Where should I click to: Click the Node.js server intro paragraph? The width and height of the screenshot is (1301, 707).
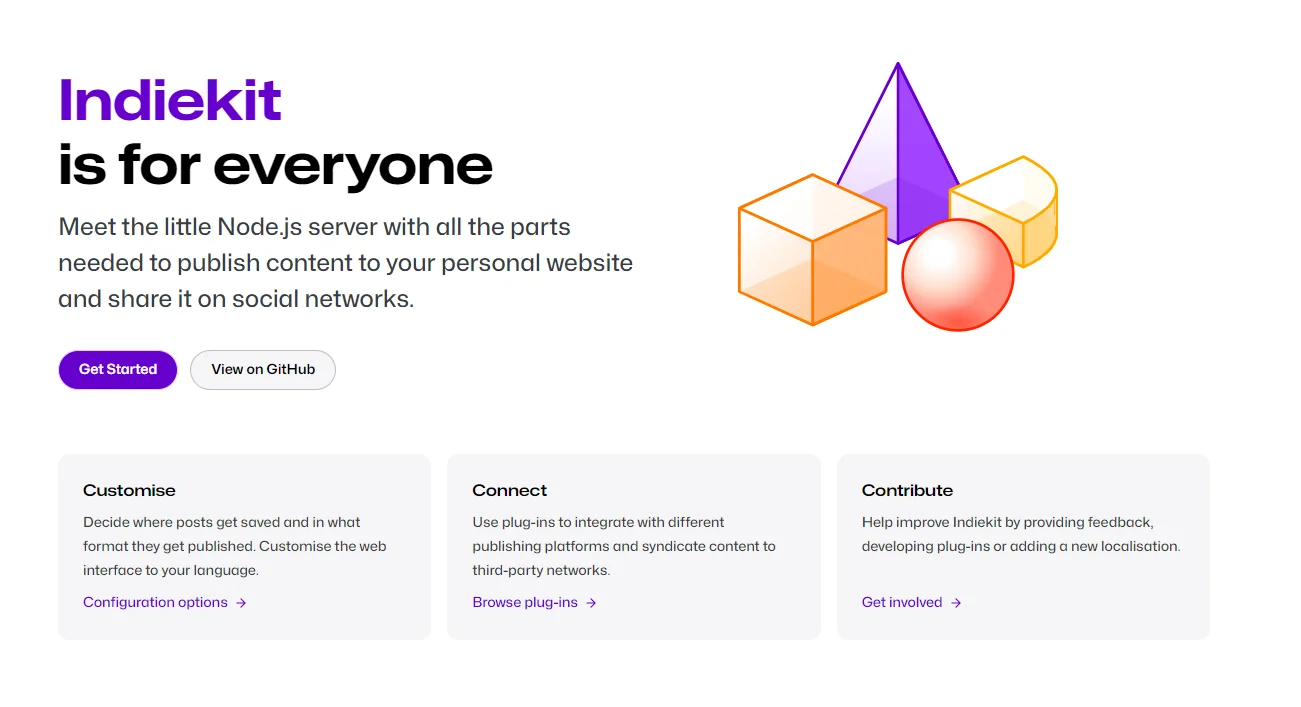345,263
